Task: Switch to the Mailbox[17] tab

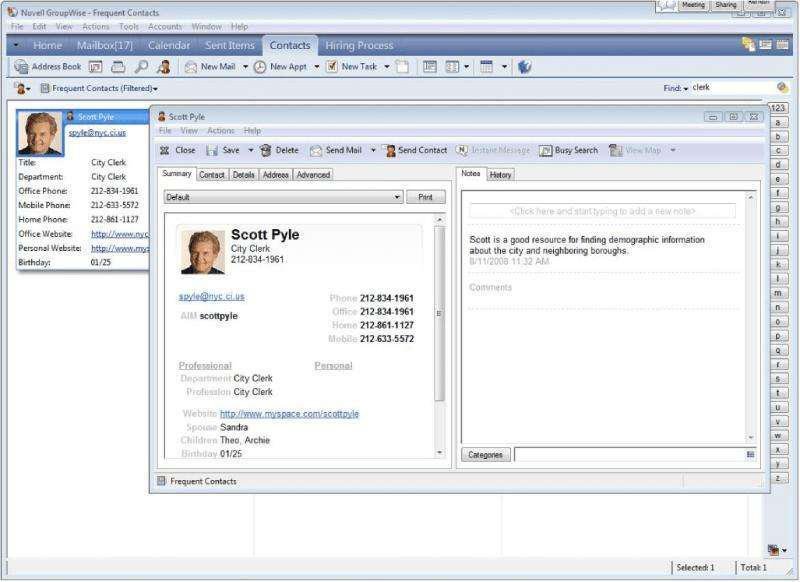Action: 105,45
